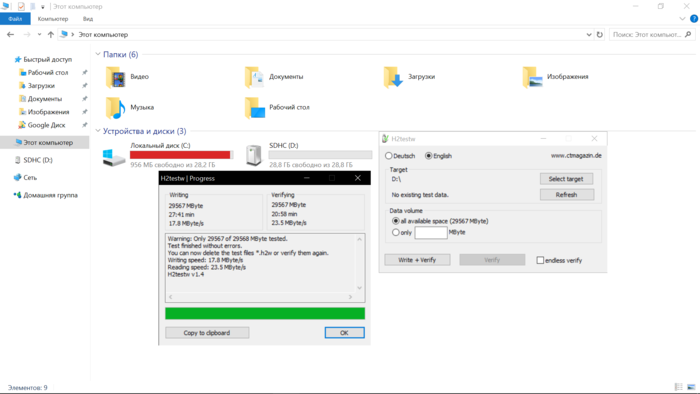Screen dimensions: 700x394
Task: Choose the only MByte radio option
Action: pos(396,232)
